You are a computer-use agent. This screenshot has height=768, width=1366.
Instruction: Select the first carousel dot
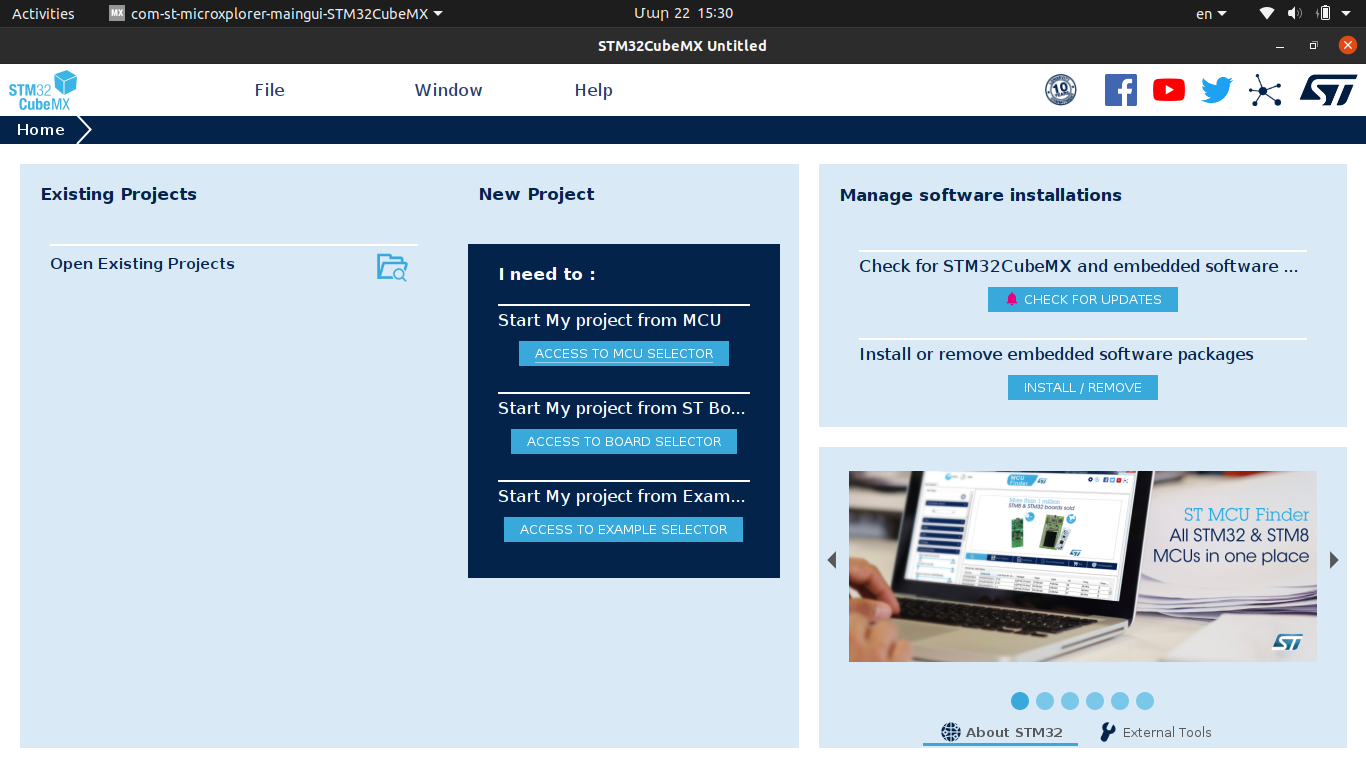click(1020, 701)
